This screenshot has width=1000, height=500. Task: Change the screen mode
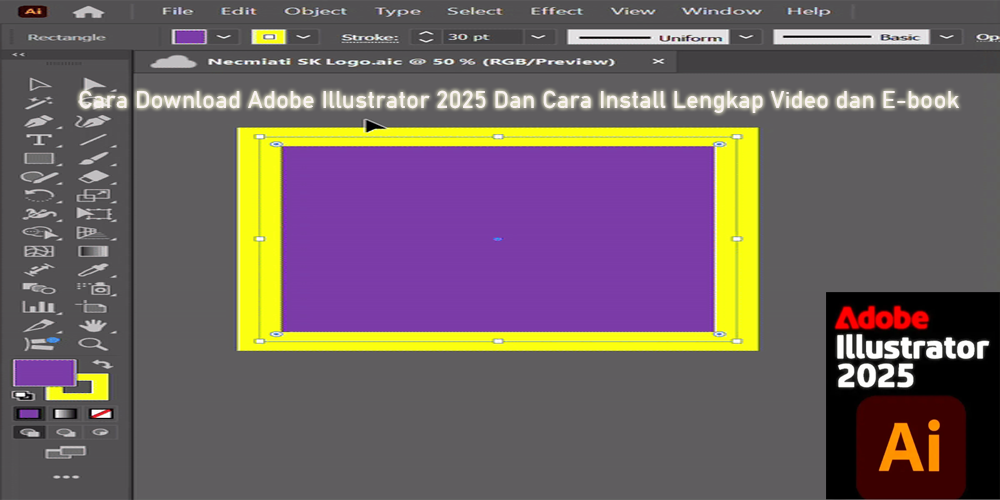[65, 452]
